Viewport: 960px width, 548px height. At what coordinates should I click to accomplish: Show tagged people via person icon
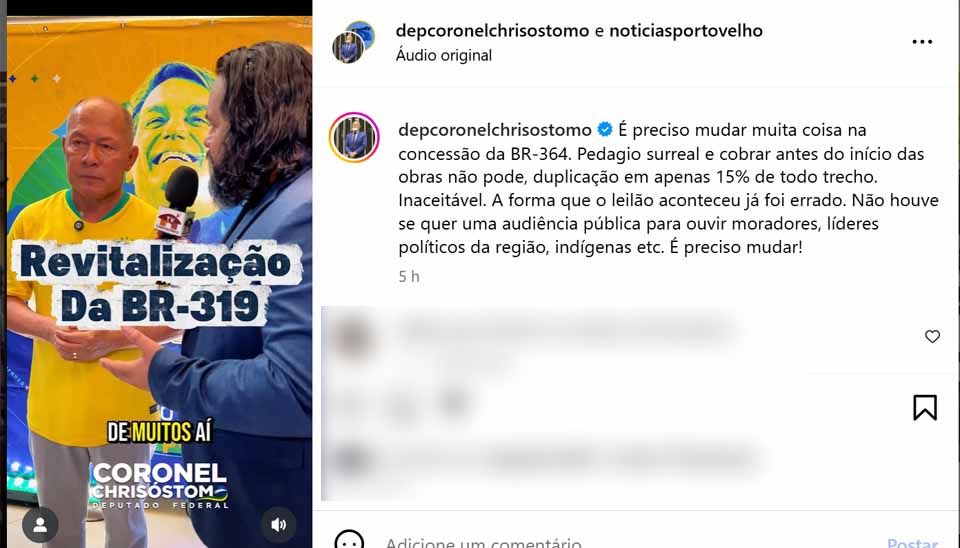pos(40,525)
